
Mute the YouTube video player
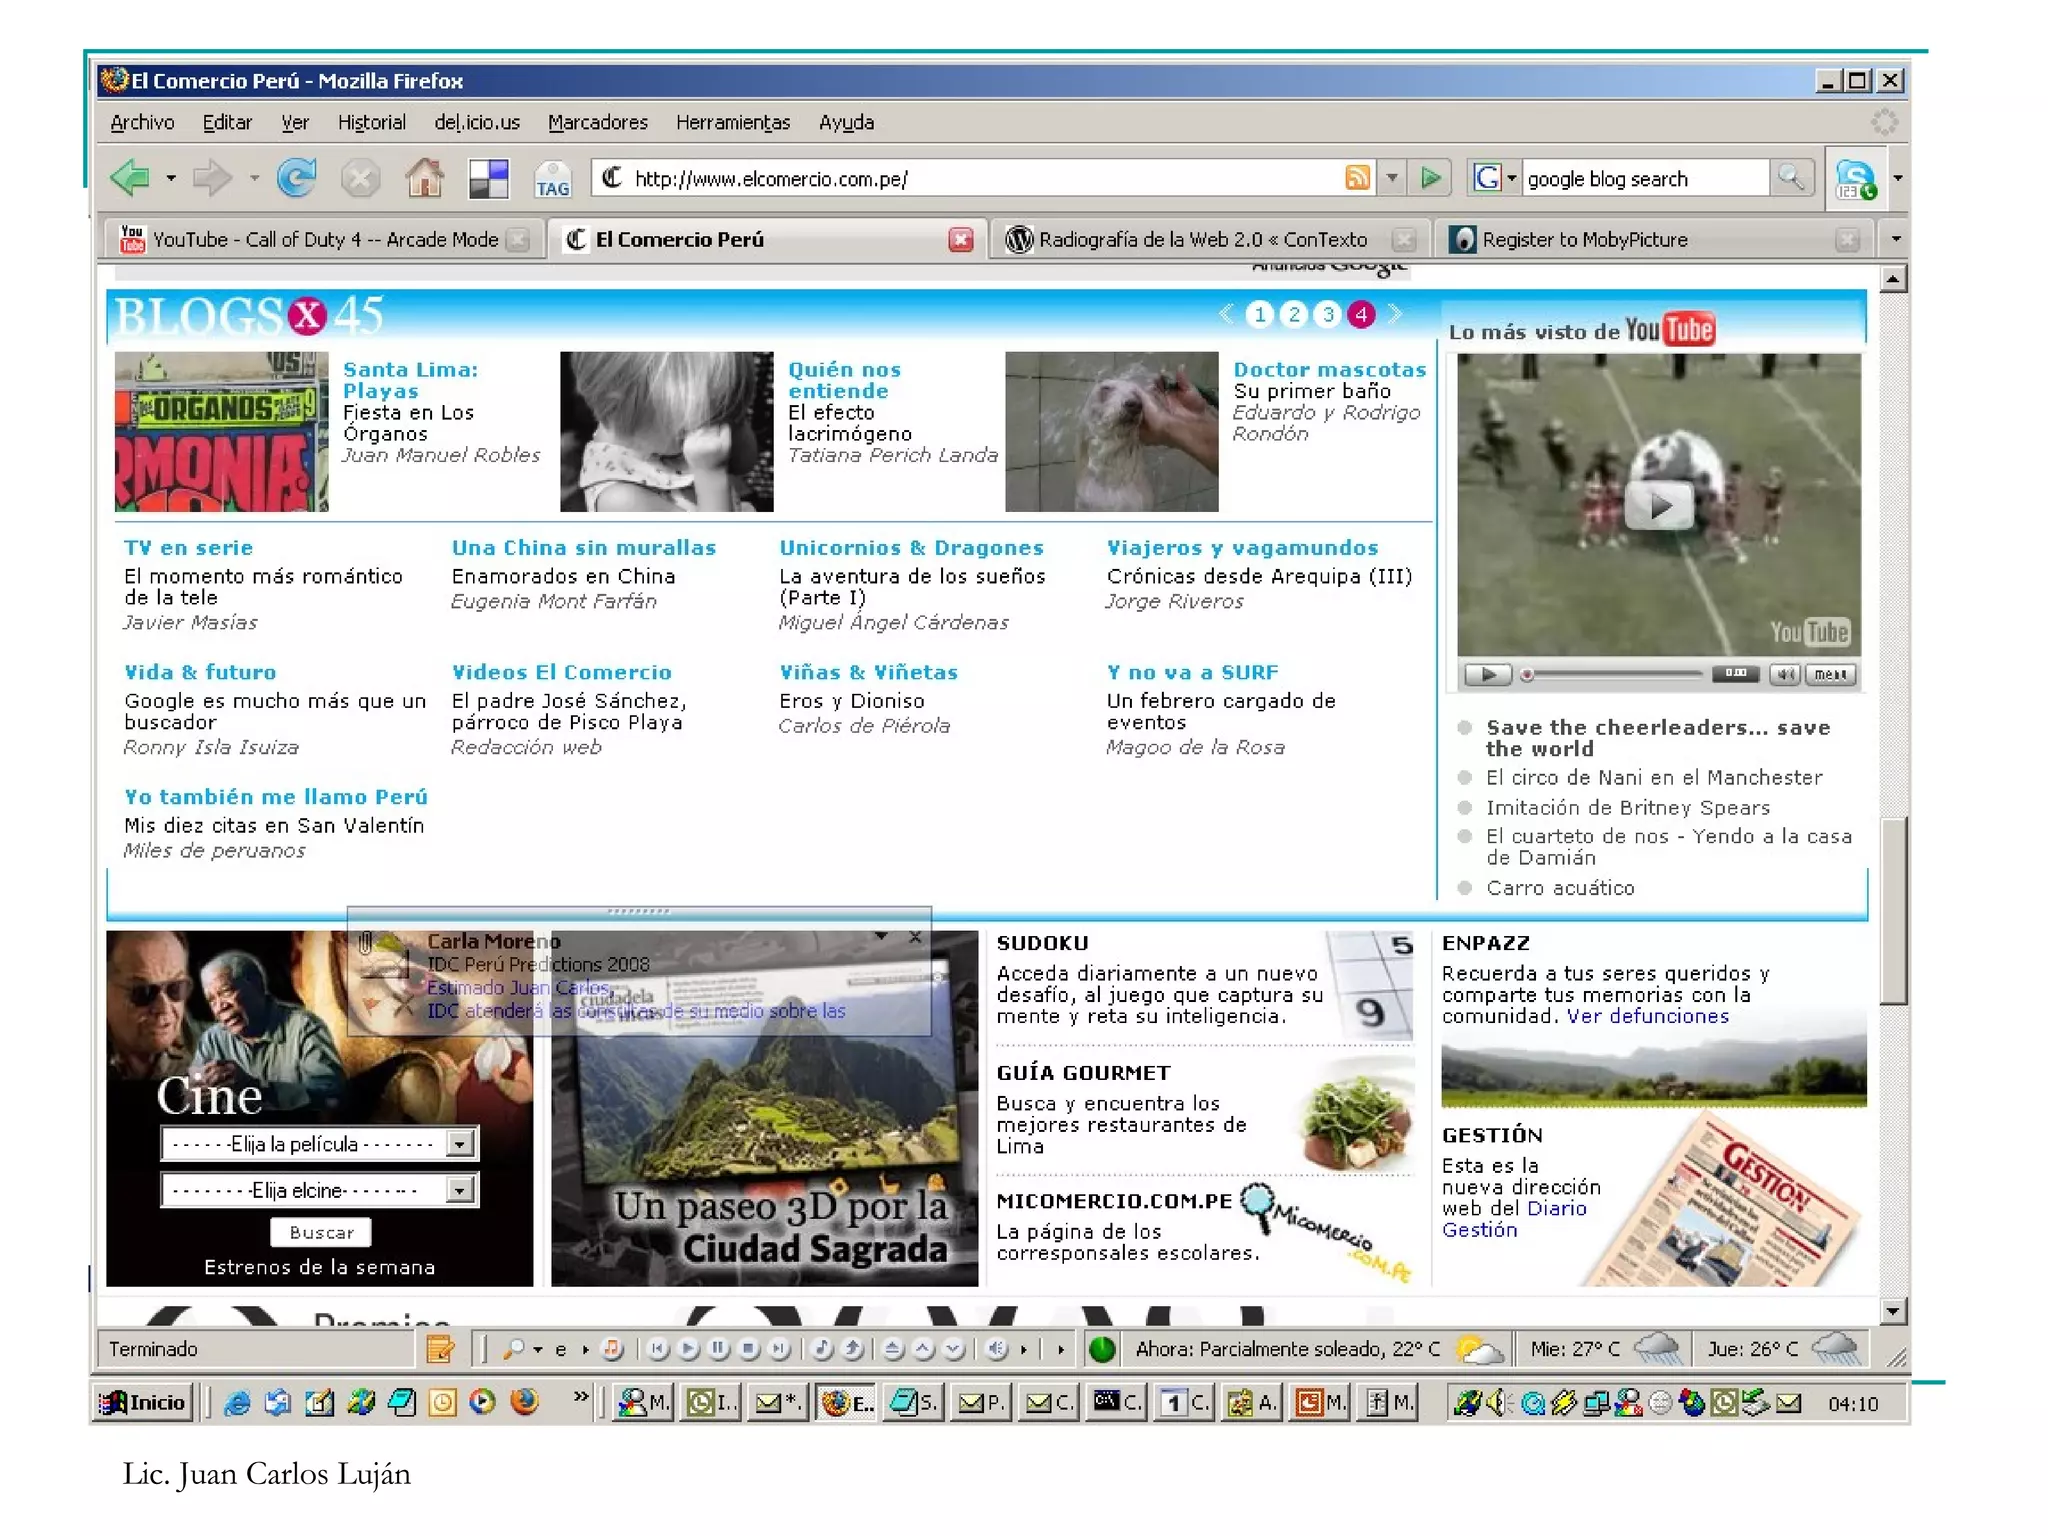[1783, 674]
